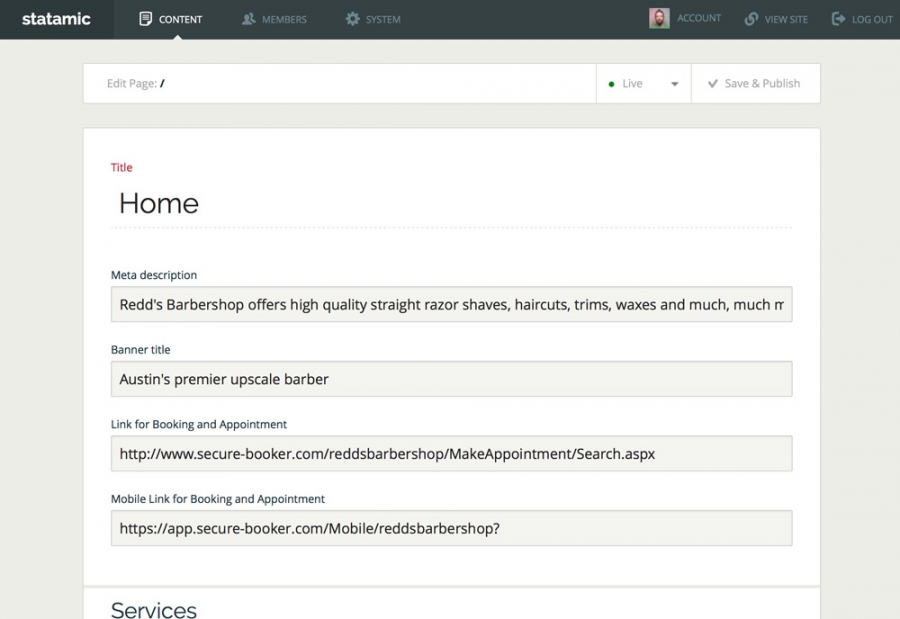Click the Home title field

point(451,204)
